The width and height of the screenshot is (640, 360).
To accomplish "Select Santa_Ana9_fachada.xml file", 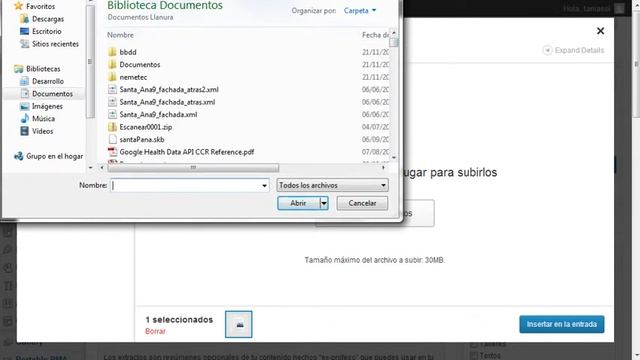I will [158, 114].
